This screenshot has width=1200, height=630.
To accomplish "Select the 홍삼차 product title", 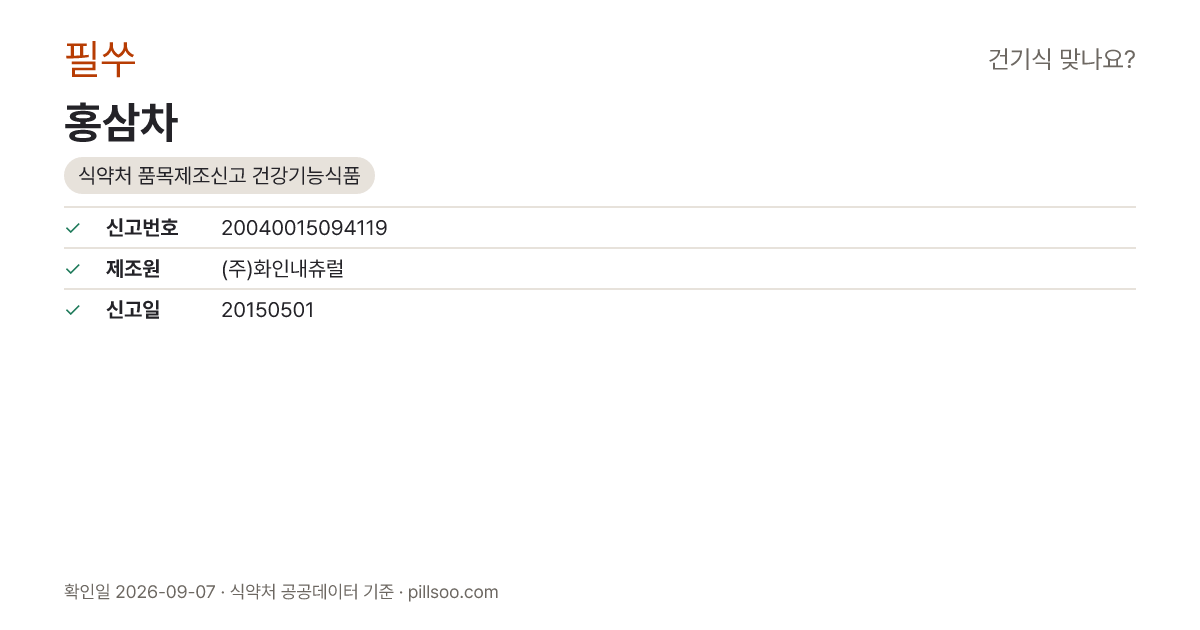I will pos(121,123).
